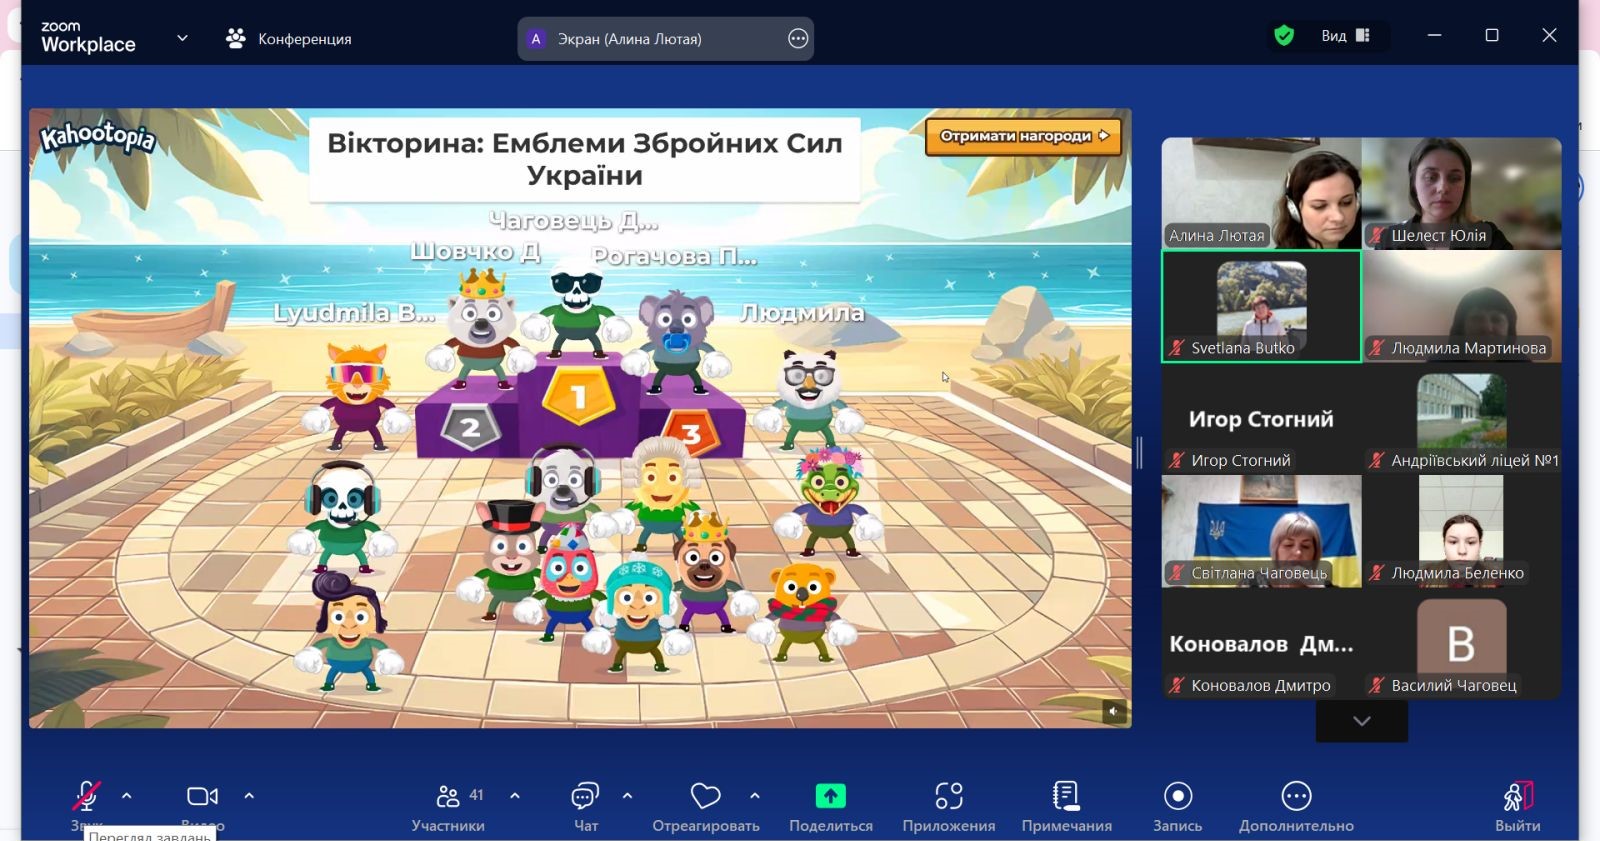Show more participant videos with down chevron
The width and height of the screenshot is (1600, 841).
click(x=1362, y=721)
